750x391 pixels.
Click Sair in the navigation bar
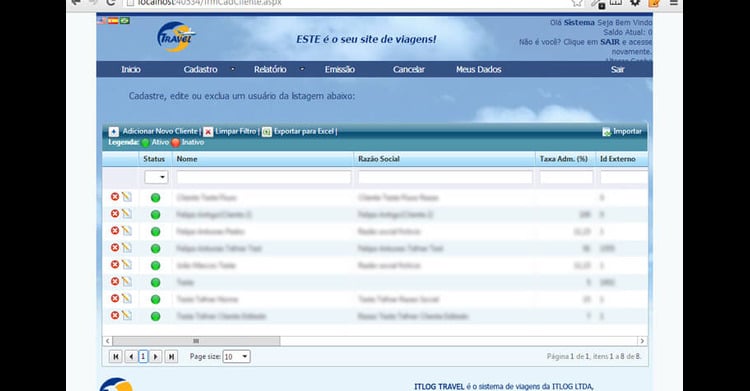[617, 69]
